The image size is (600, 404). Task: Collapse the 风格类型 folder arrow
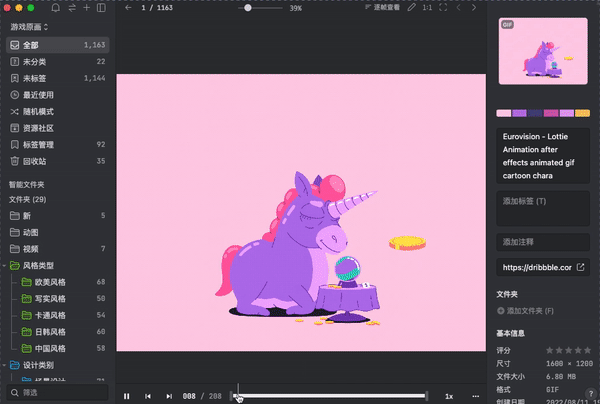4,266
